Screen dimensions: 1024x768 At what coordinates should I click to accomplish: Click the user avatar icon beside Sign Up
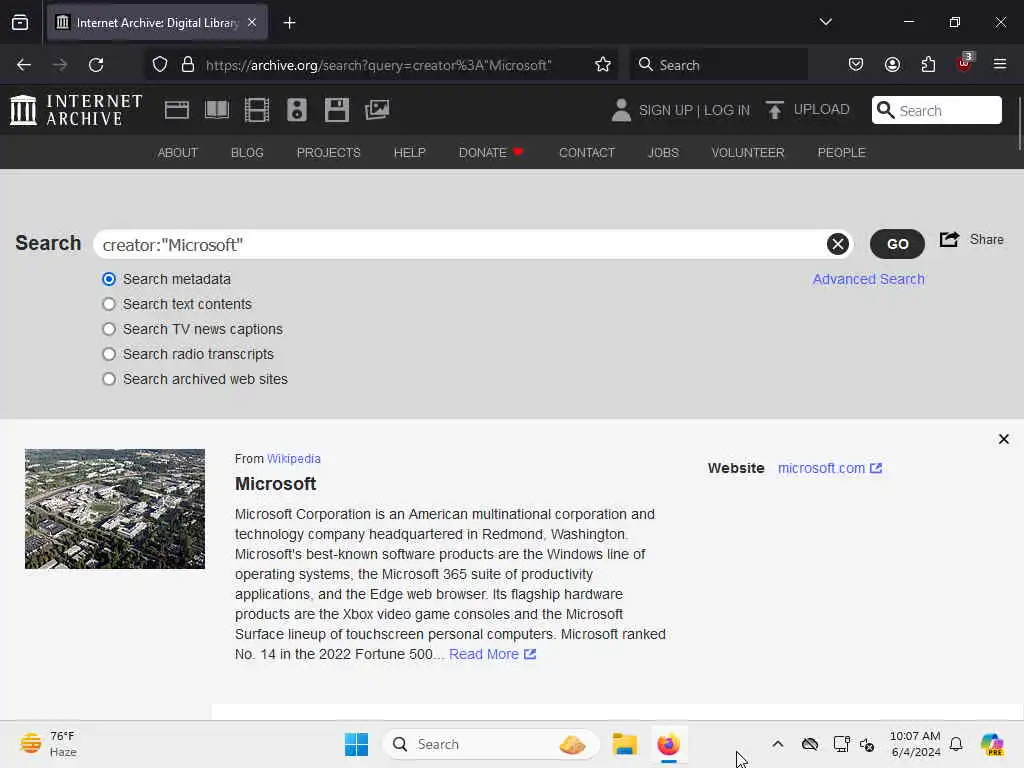coord(621,110)
